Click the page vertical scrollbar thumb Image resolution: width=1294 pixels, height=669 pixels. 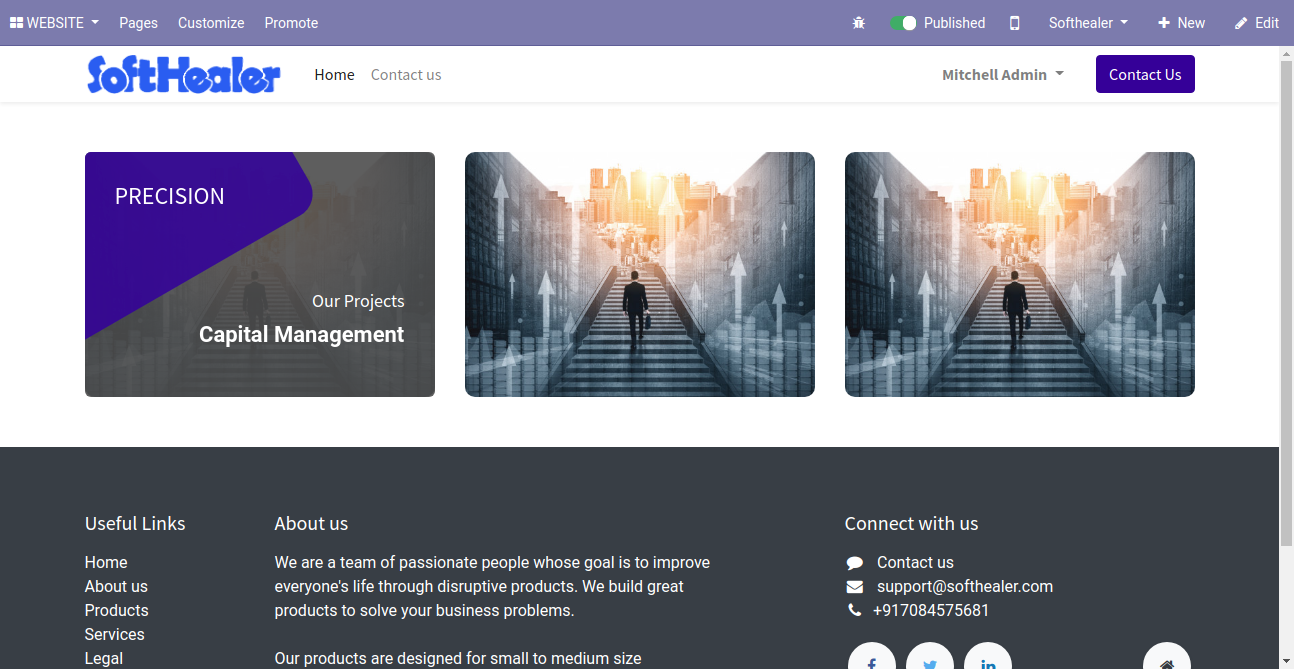click(x=1287, y=303)
